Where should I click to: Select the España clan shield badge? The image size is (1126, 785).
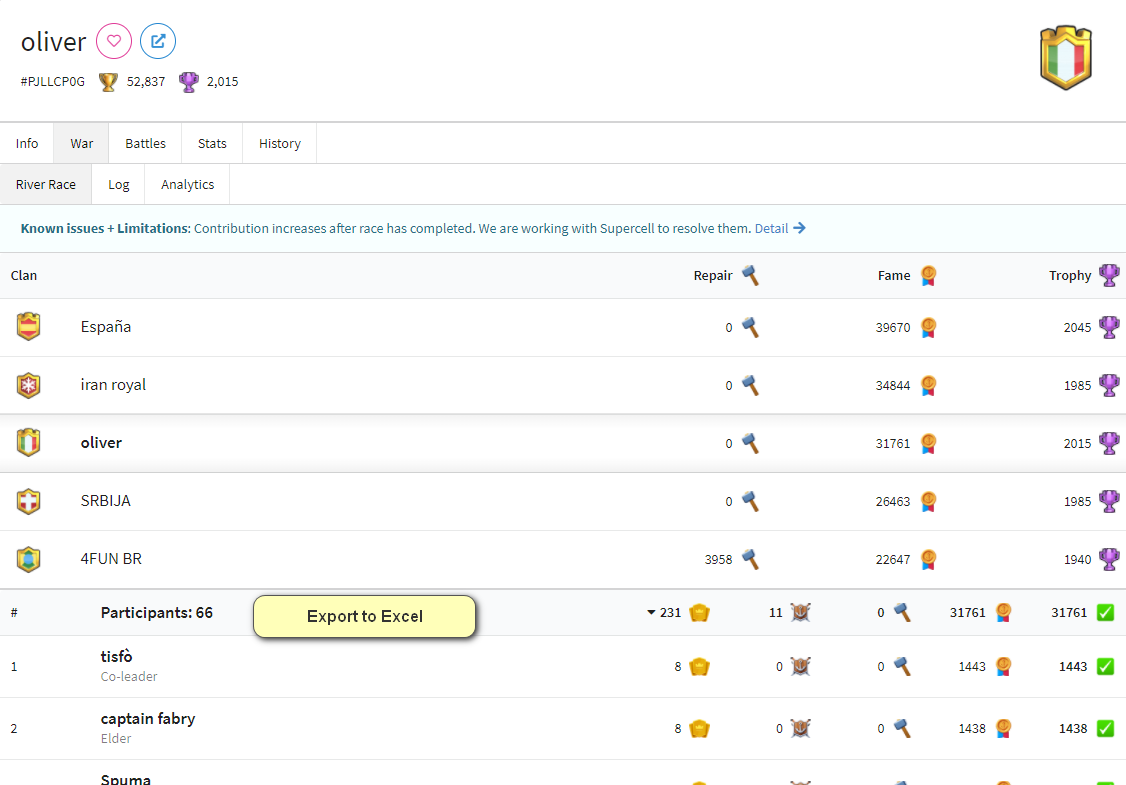point(29,326)
